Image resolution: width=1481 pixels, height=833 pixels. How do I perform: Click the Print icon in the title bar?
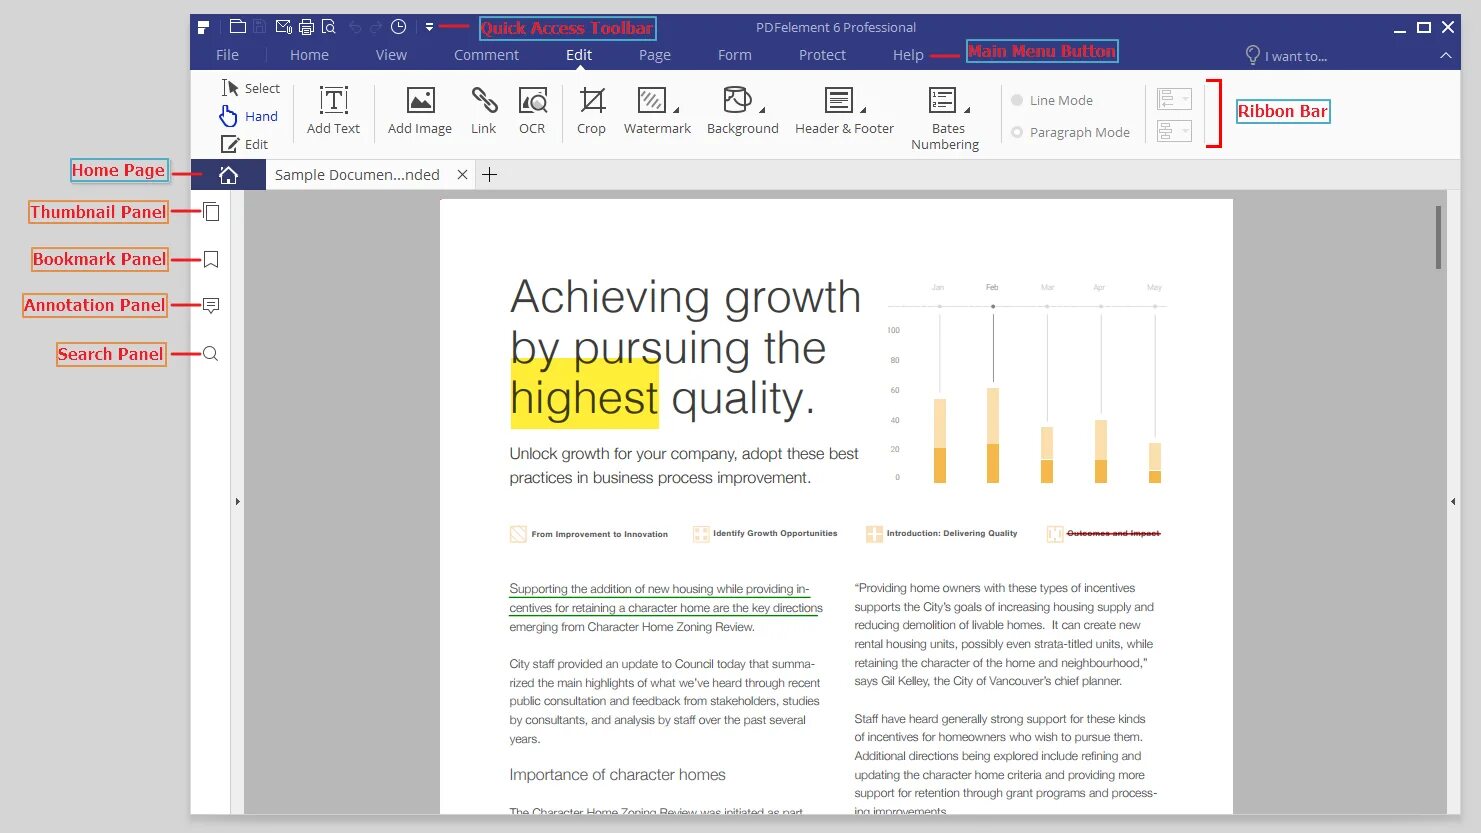coord(306,27)
